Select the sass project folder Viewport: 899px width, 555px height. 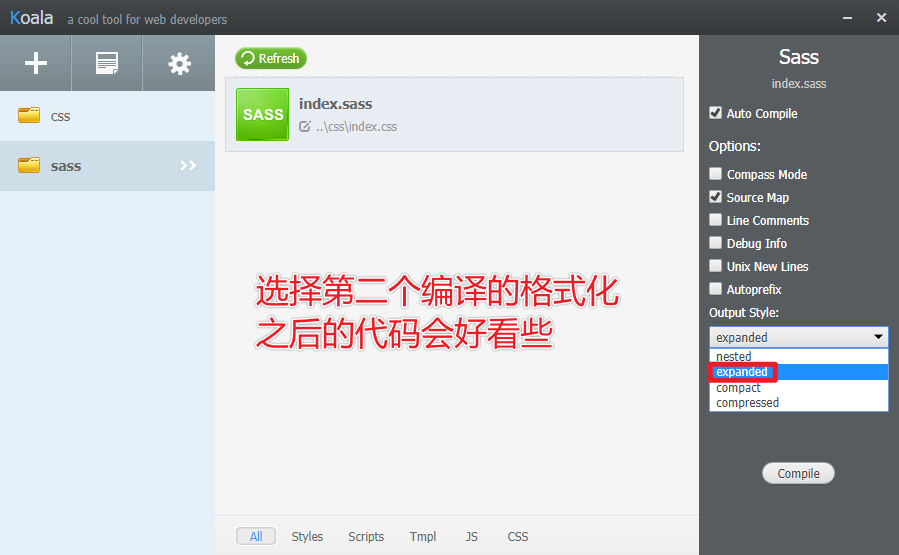pyautogui.click(x=107, y=166)
